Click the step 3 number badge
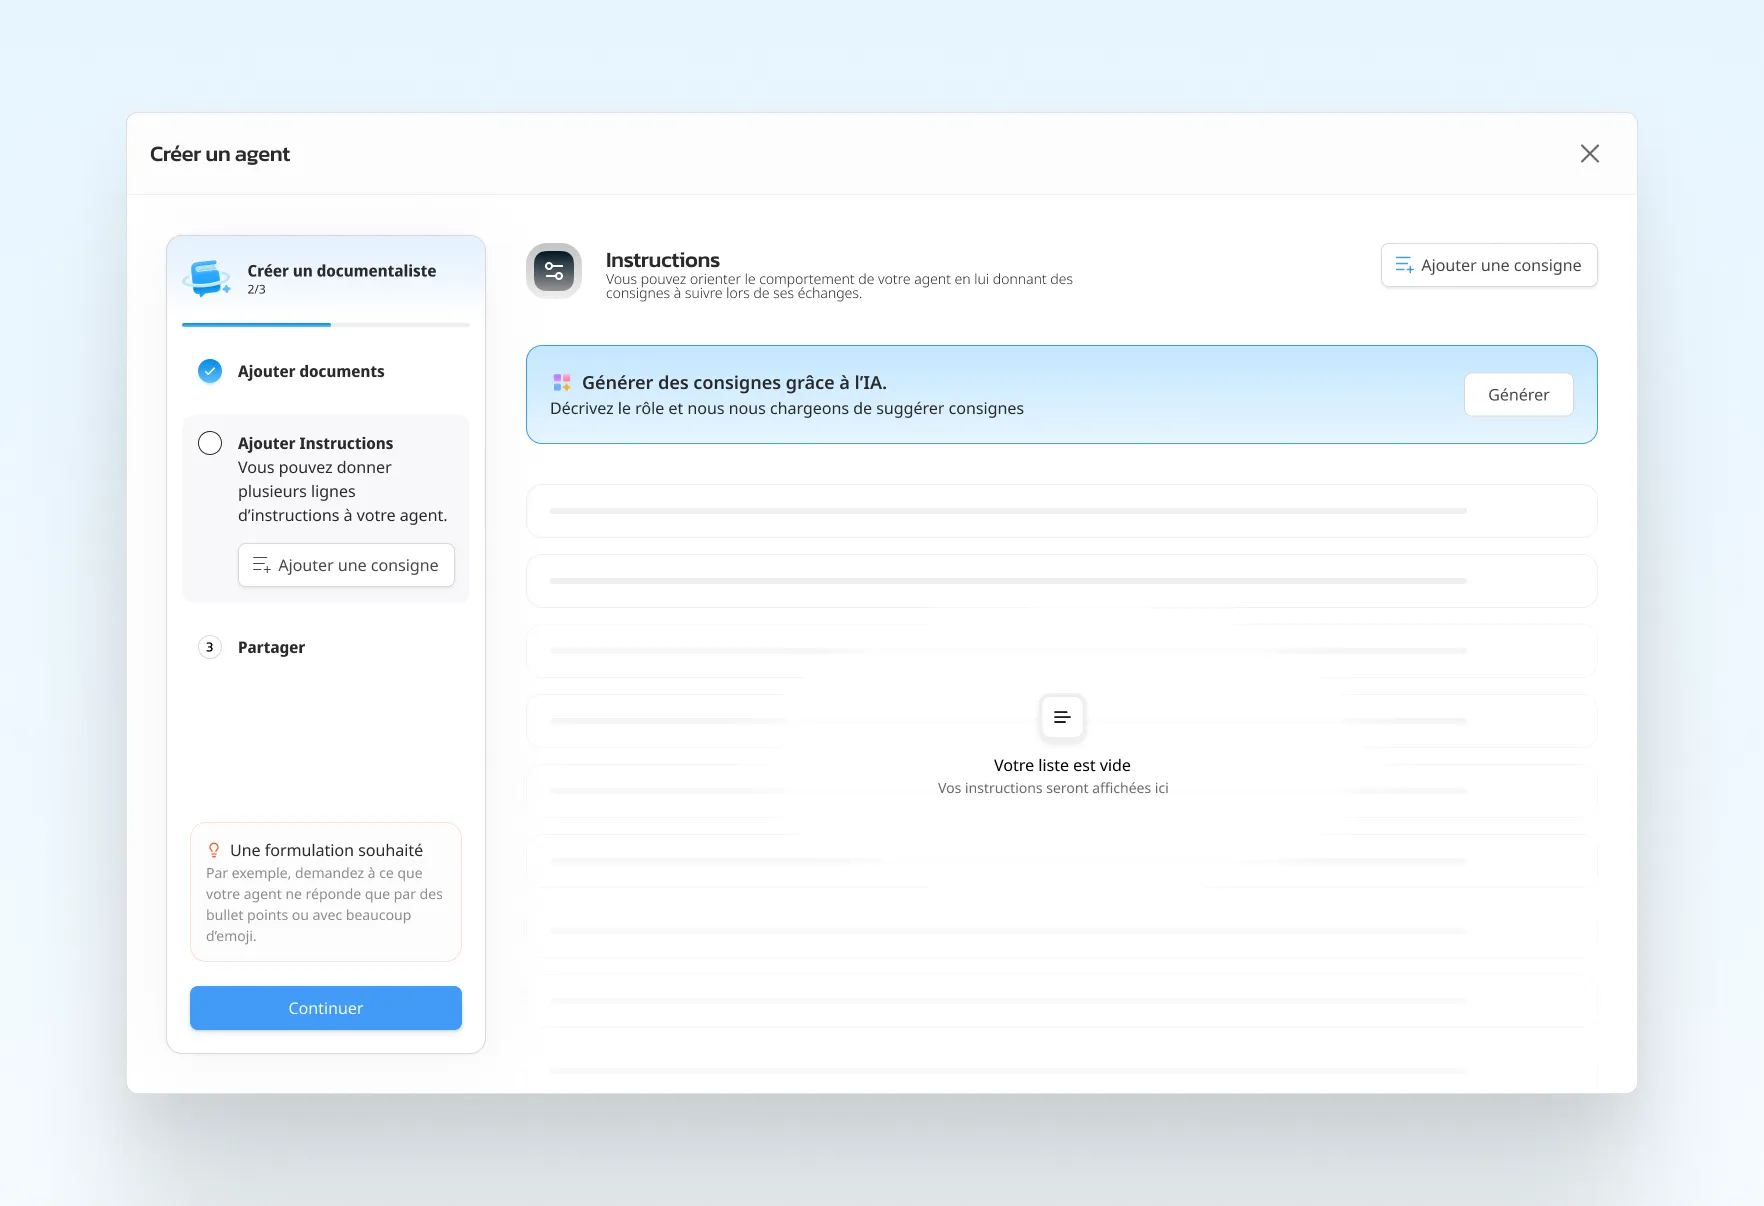The height and width of the screenshot is (1206, 1764). (x=210, y=647)
